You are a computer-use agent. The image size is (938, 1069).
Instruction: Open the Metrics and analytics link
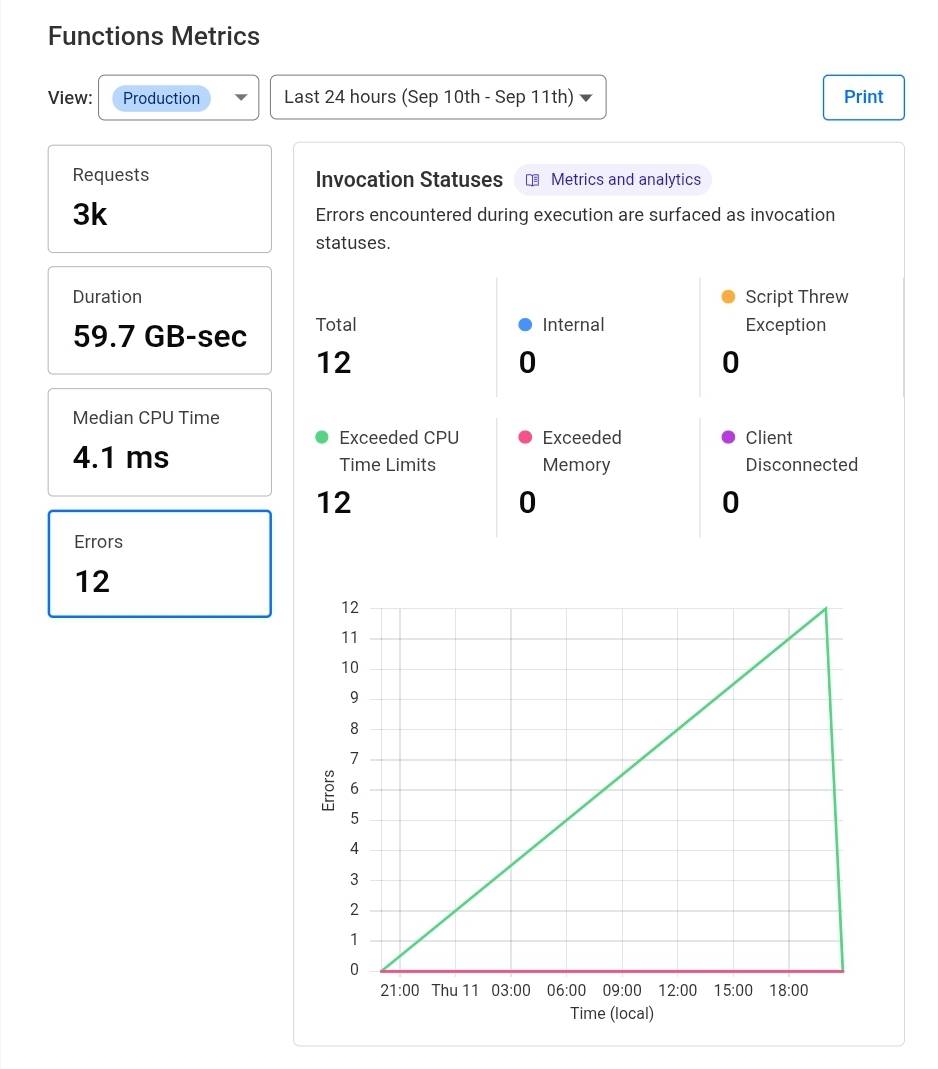[625, 180]
